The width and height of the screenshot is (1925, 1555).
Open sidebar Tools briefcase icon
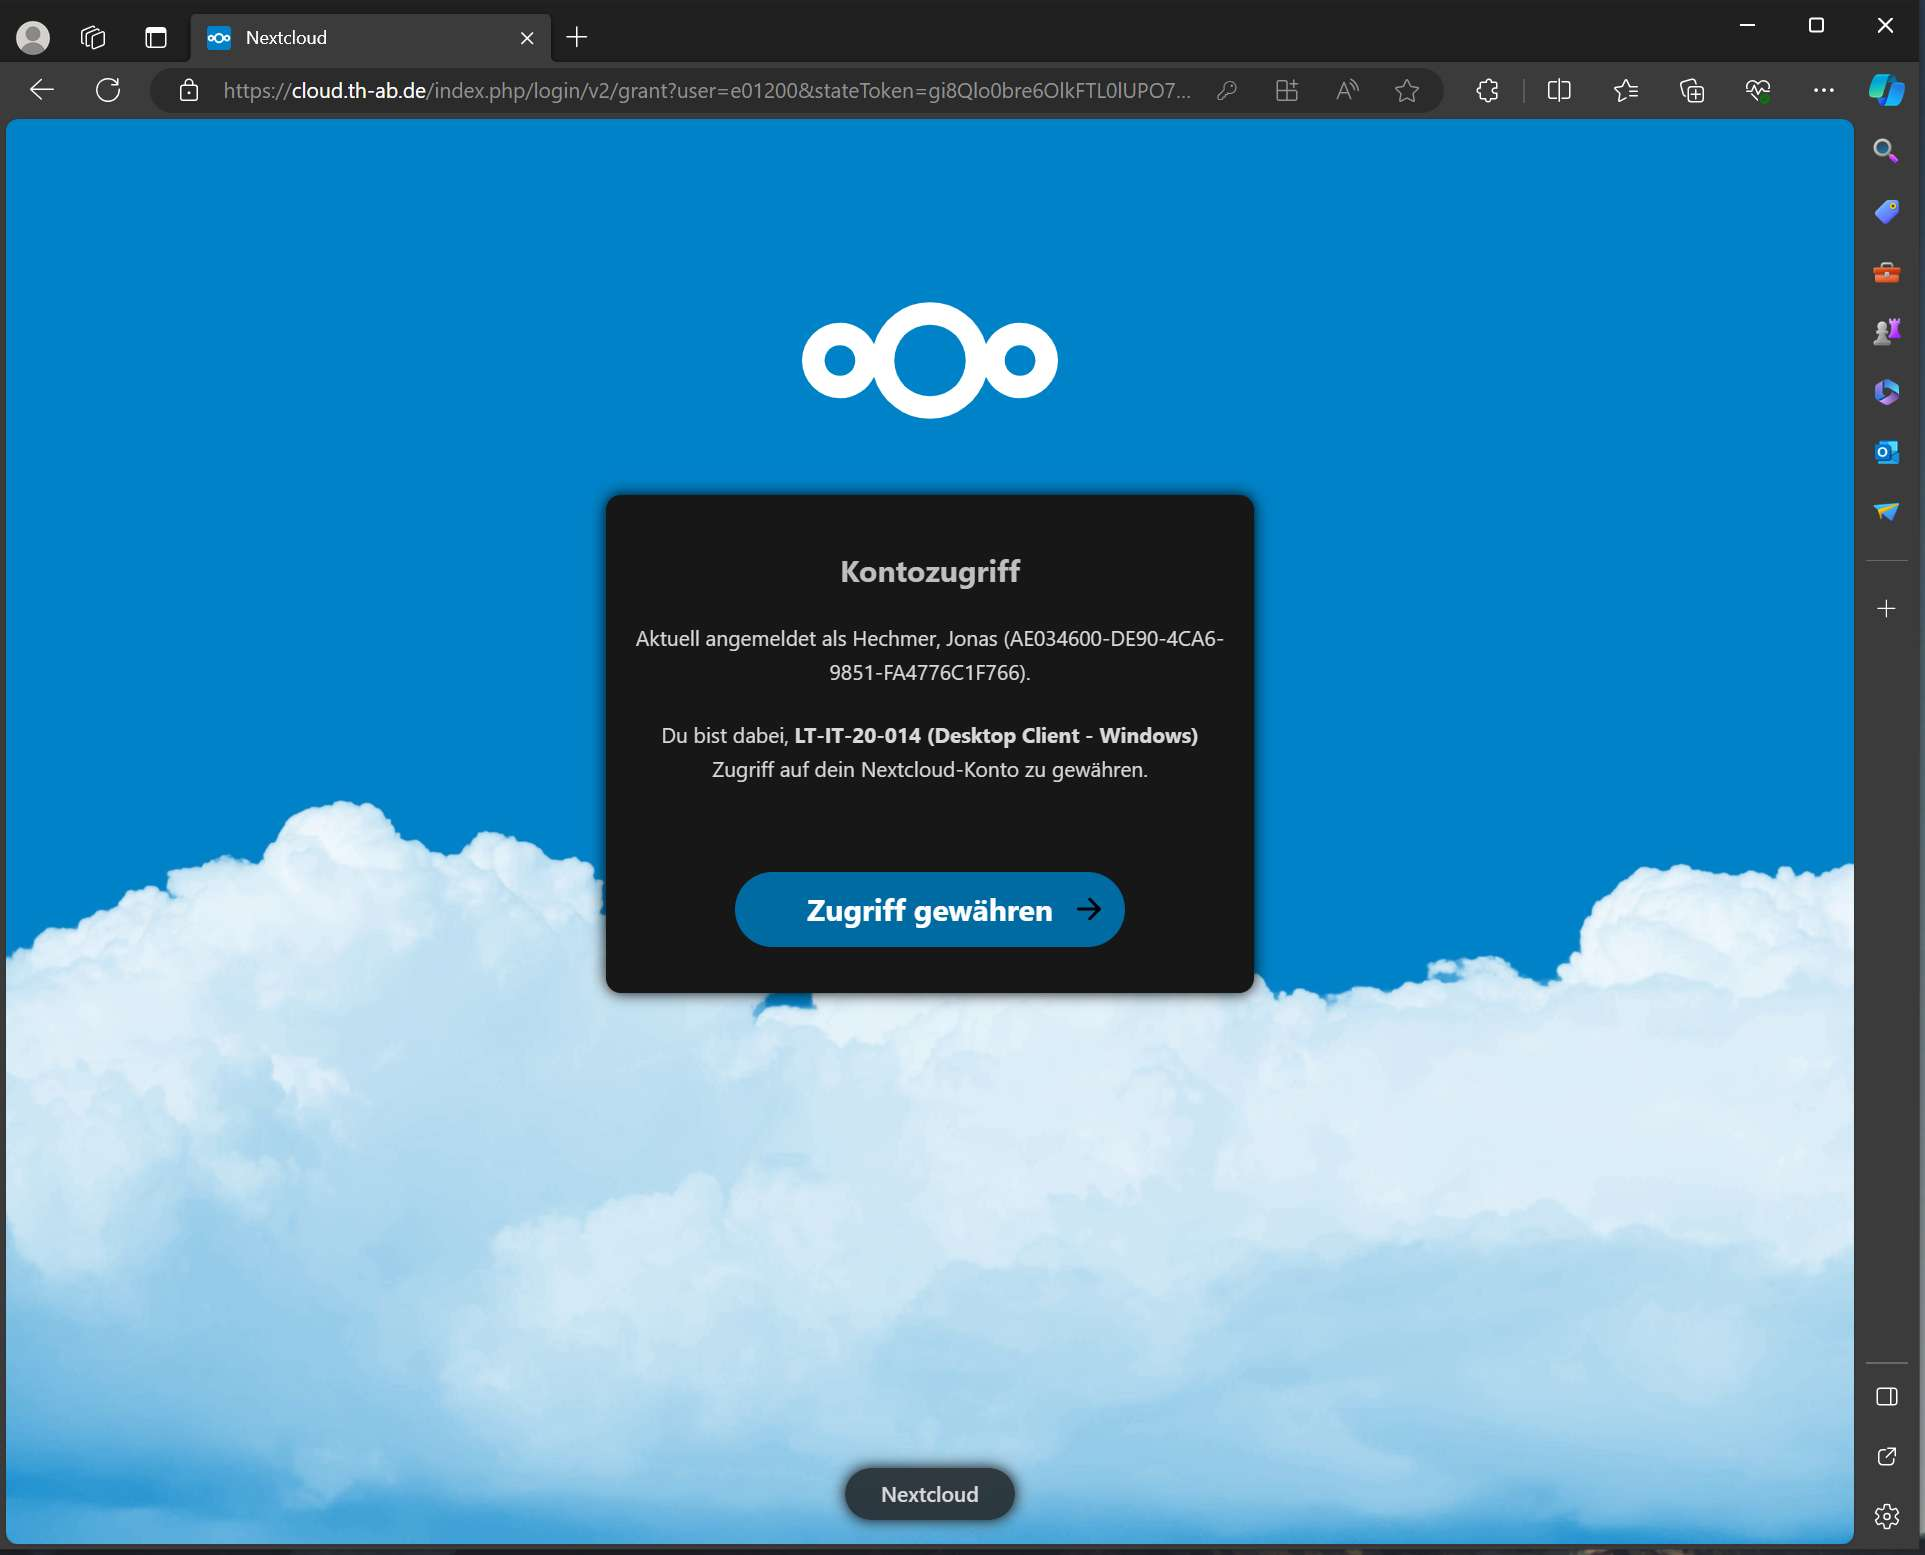[x=1886, y=272]
